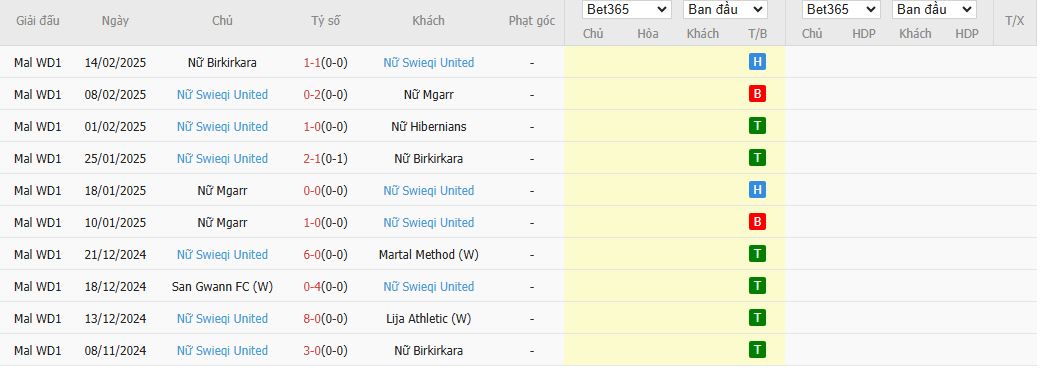Click the blue H badge for 14/02/2025 match
Screen dimensions: 1042x373
[757, 62]
